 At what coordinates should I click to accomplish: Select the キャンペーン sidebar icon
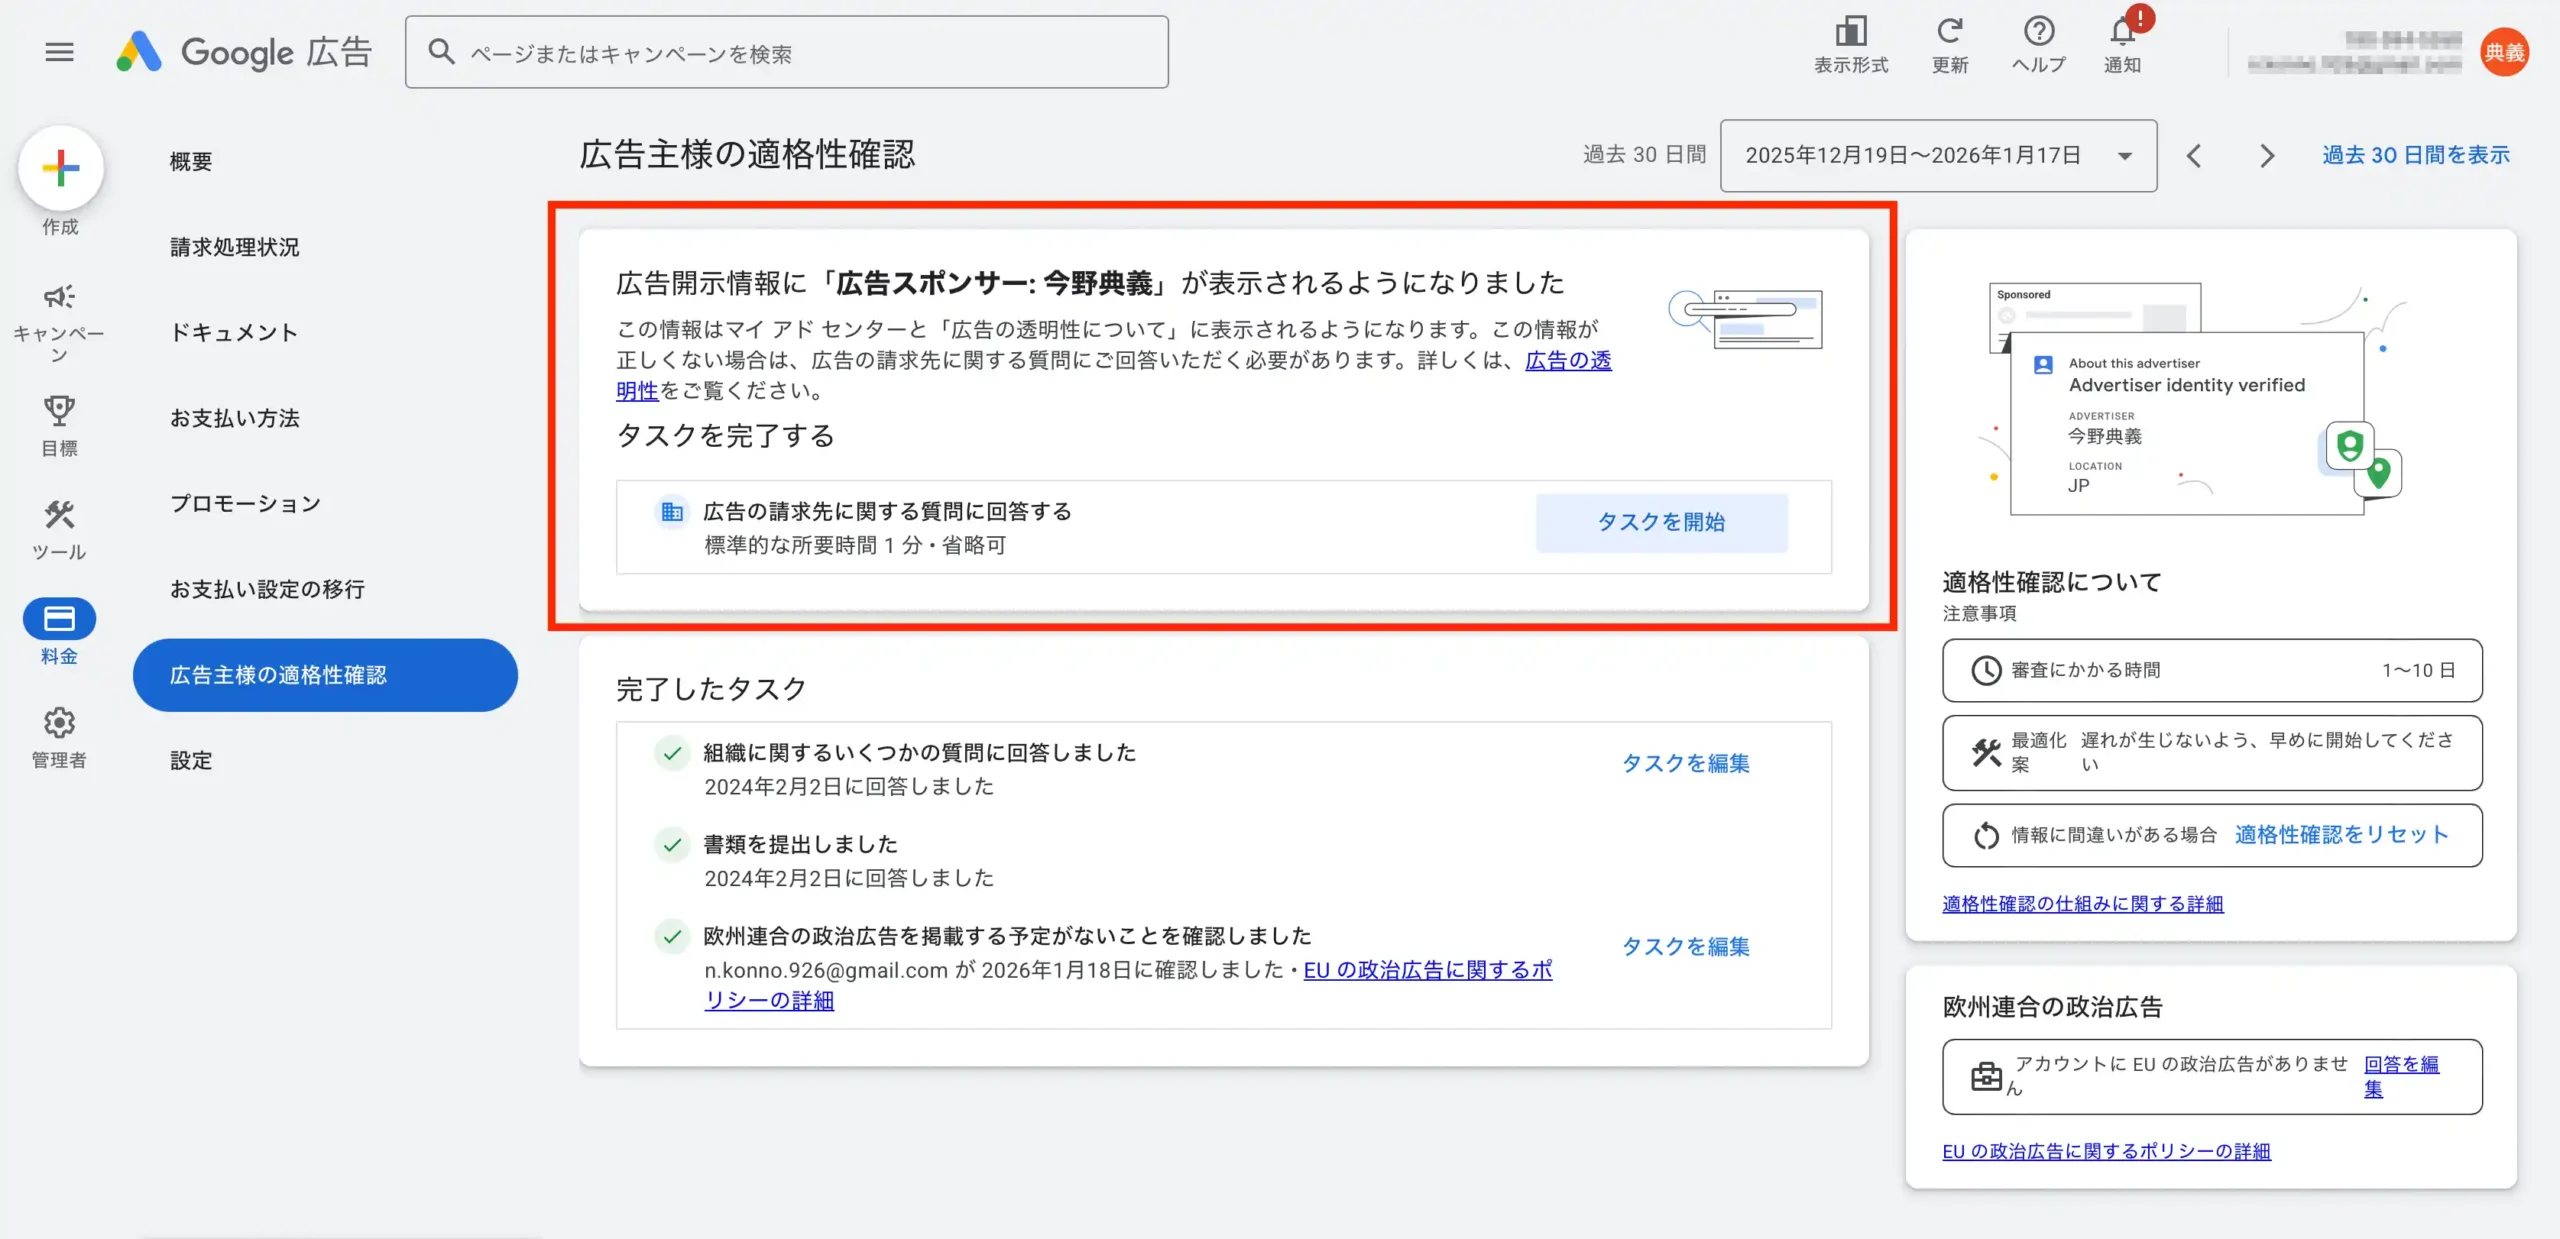(x=59, y=297)
